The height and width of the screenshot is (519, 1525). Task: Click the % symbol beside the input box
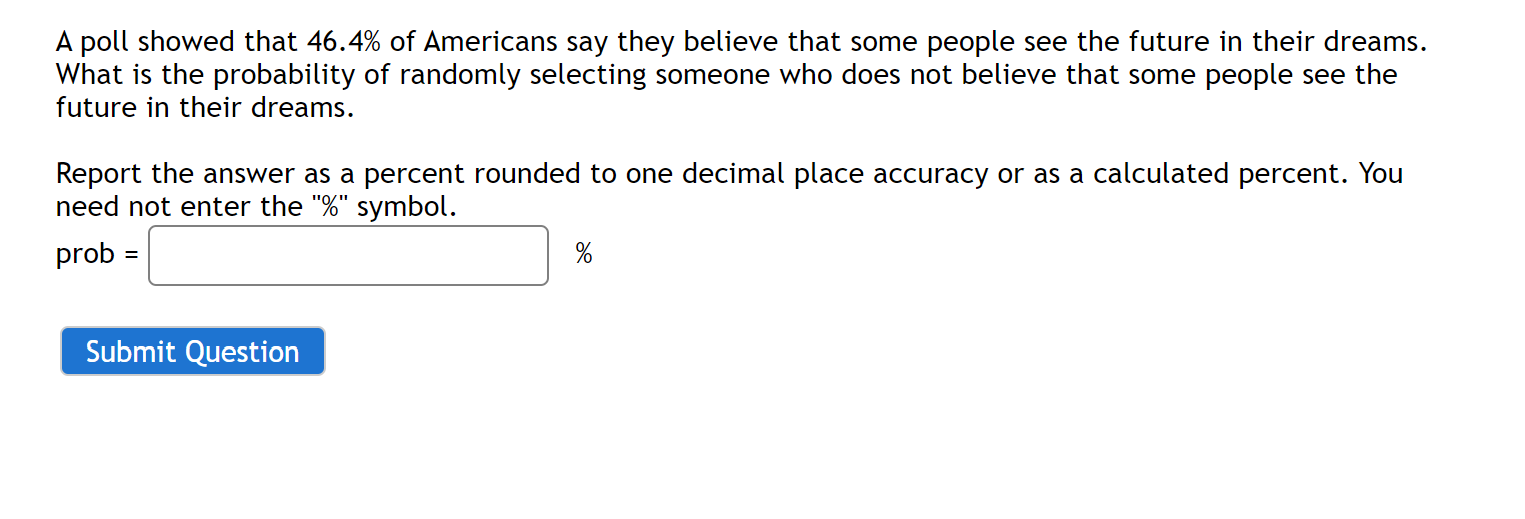584,255
